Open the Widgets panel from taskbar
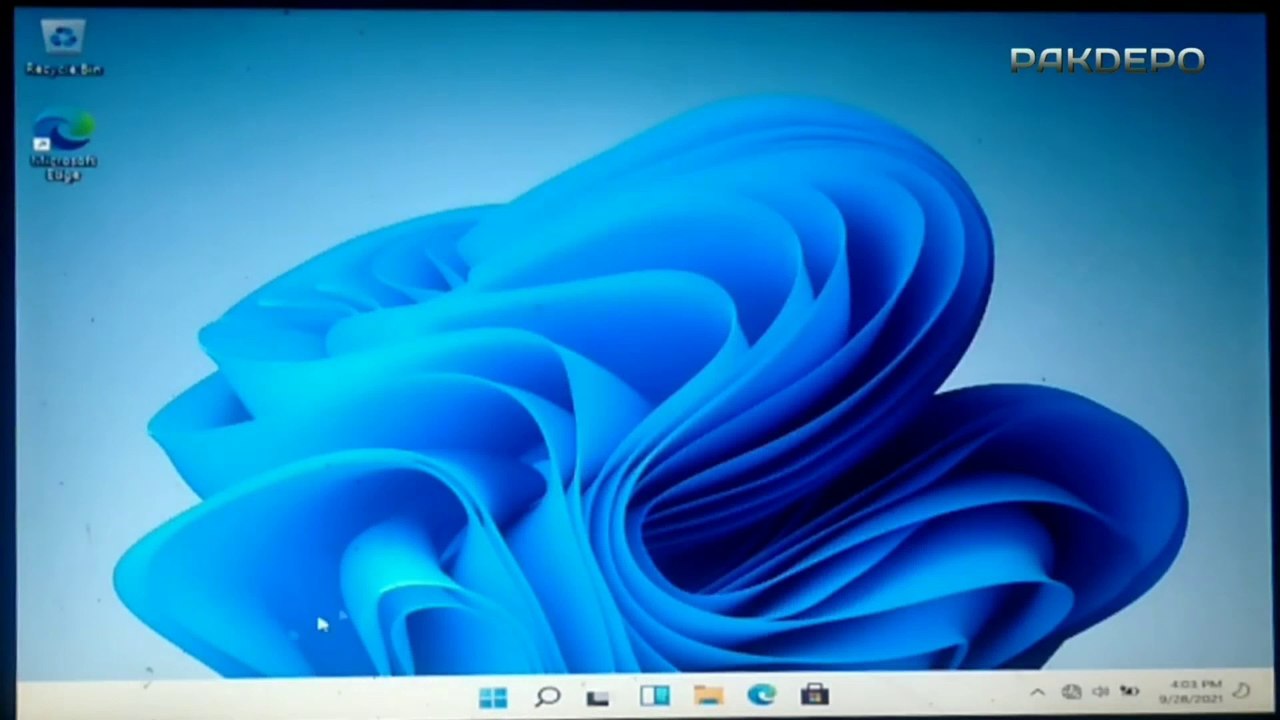 654,696
